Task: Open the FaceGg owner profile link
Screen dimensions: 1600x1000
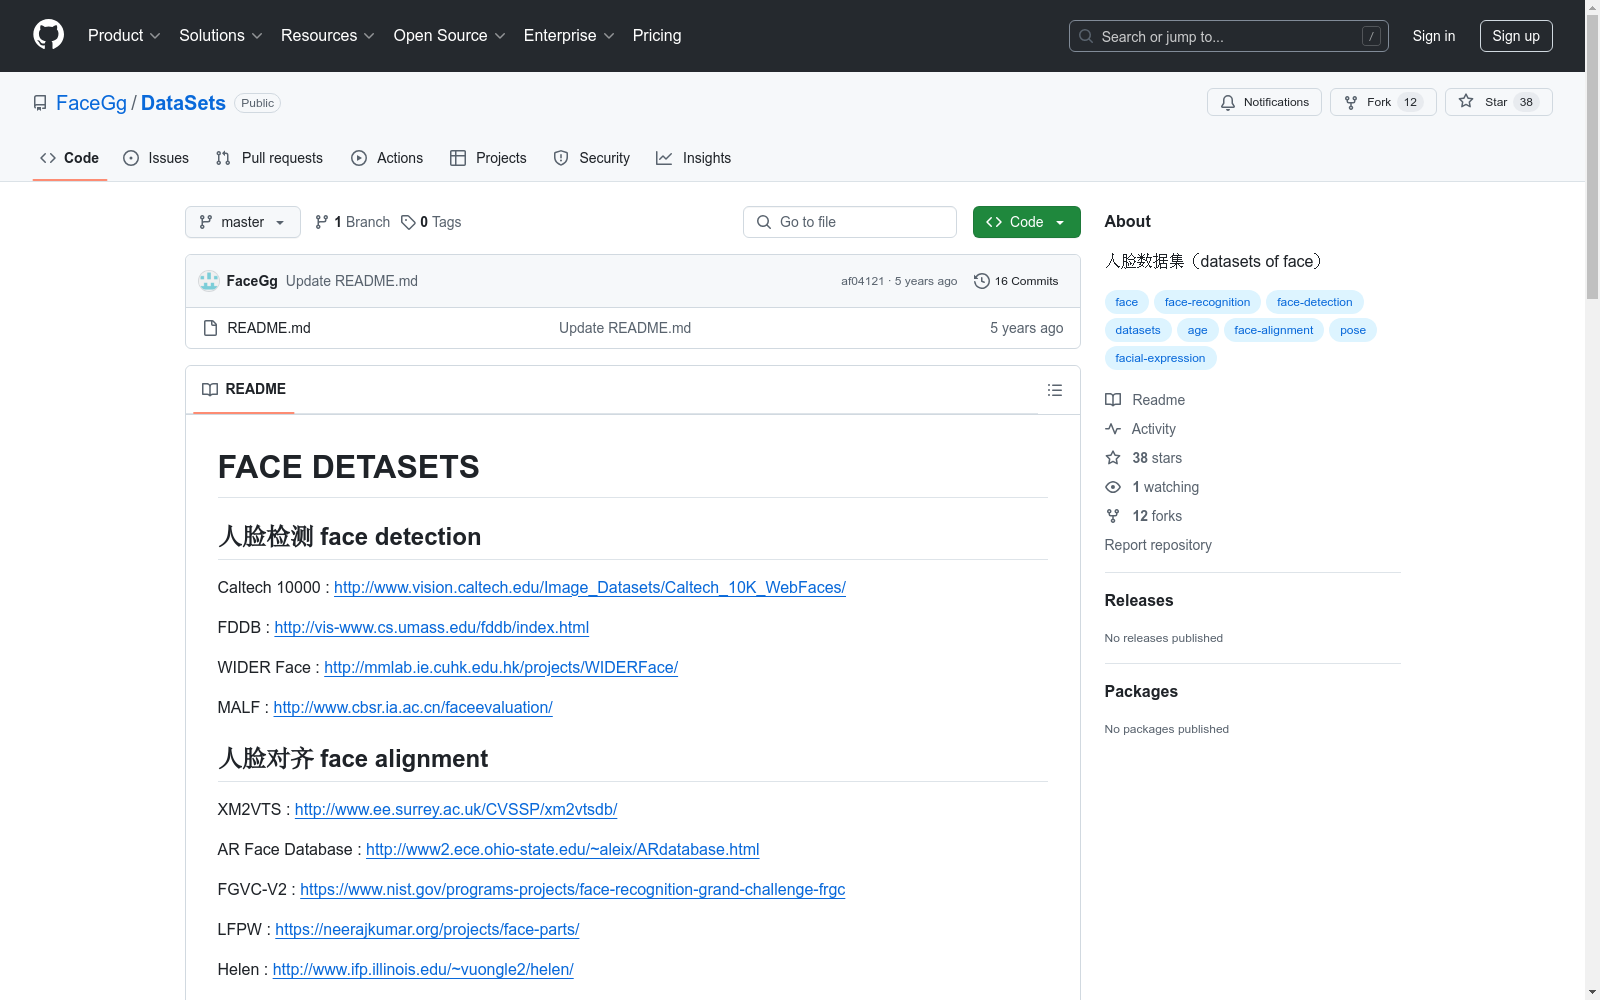Action: click(91, 103)
